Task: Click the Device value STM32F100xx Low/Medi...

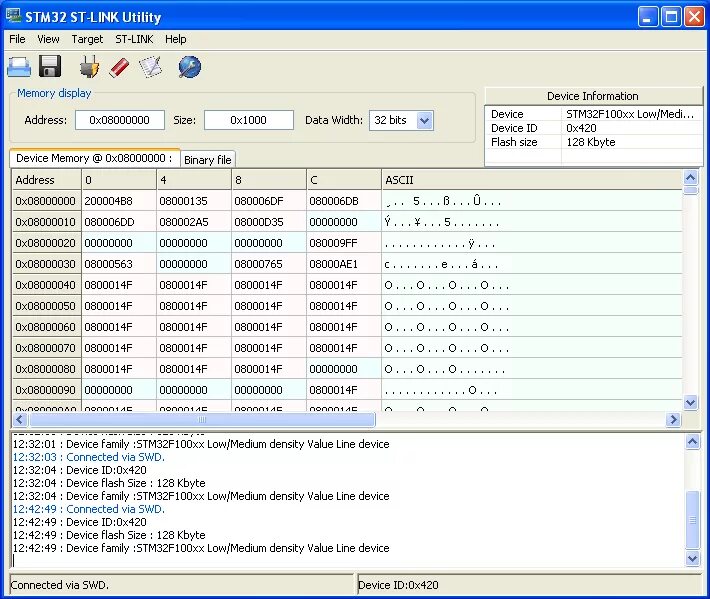Action: [x=630, y=114]
